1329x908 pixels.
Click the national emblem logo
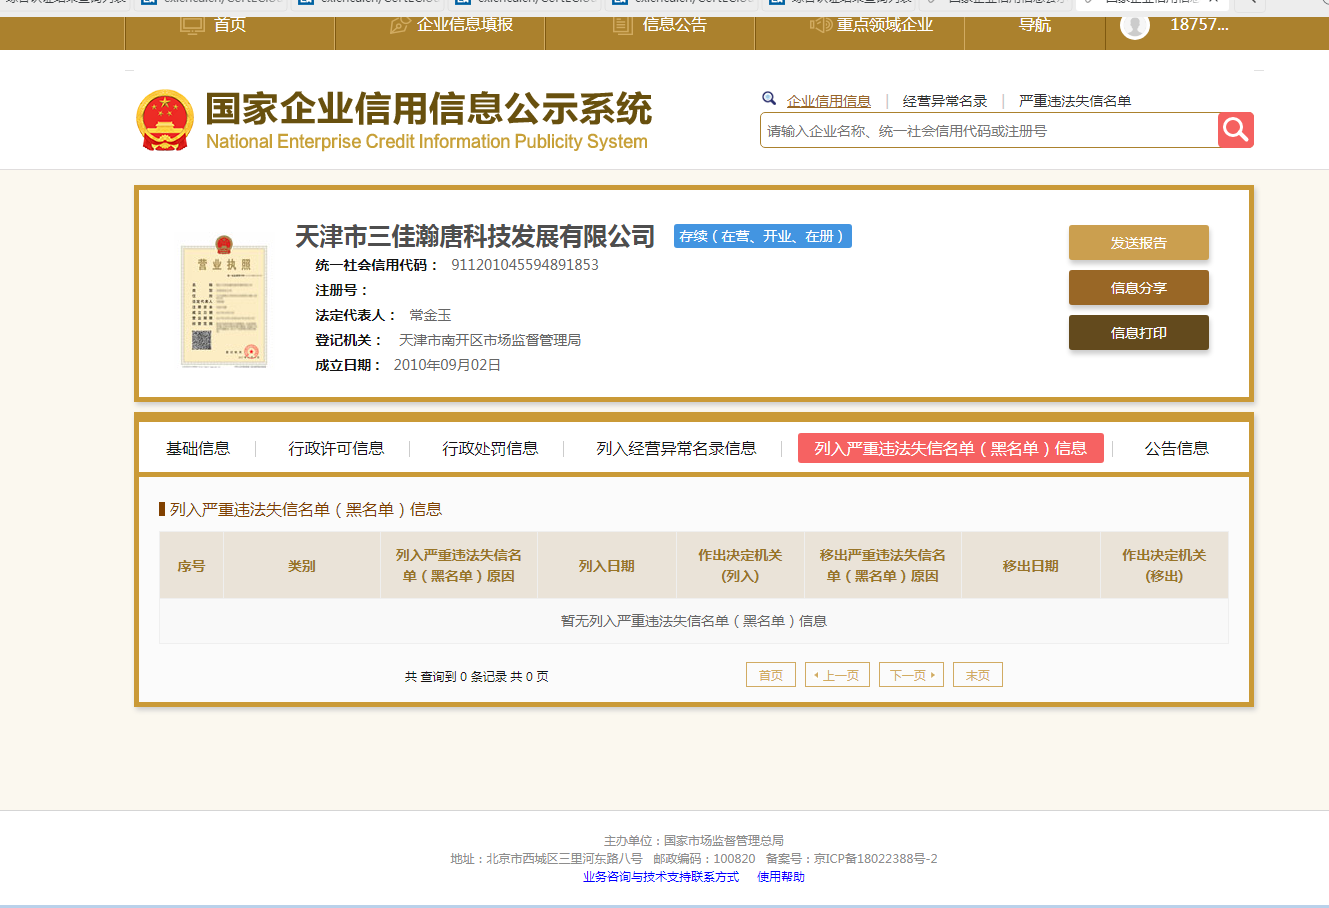(165, 121)
